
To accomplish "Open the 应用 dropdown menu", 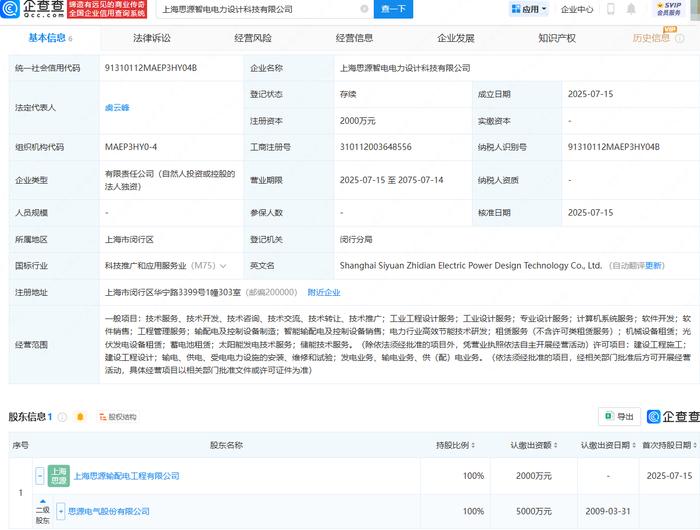I will pos(529,9).
